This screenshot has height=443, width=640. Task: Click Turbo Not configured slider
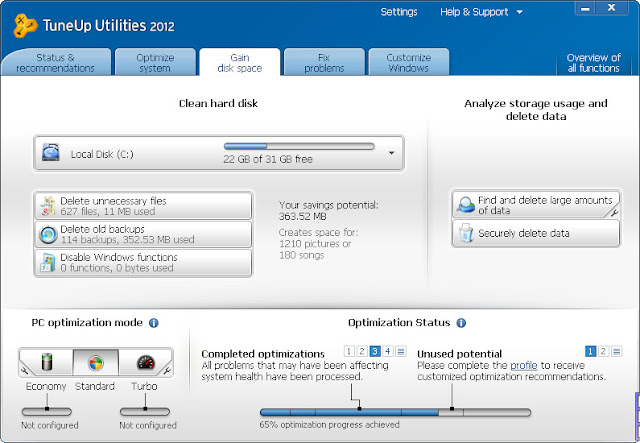pos(145,412)
